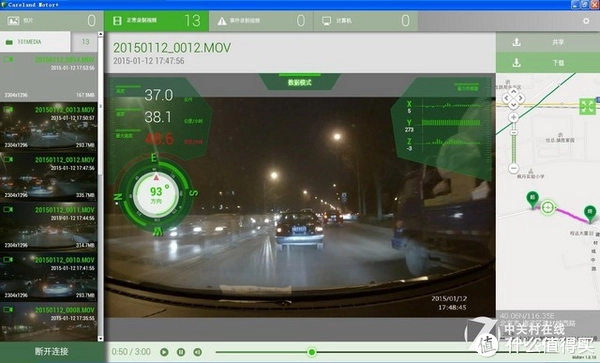Zoom in the map with plus button
600x363 pixels.
point(514,117)
